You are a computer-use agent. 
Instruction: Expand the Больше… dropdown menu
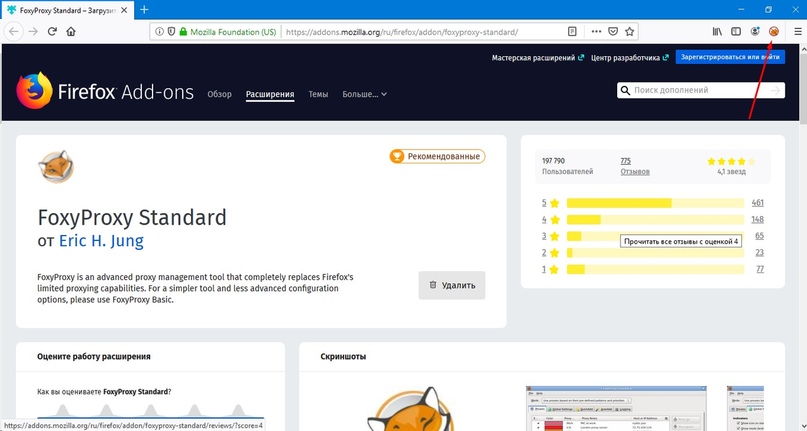[364, 94]
